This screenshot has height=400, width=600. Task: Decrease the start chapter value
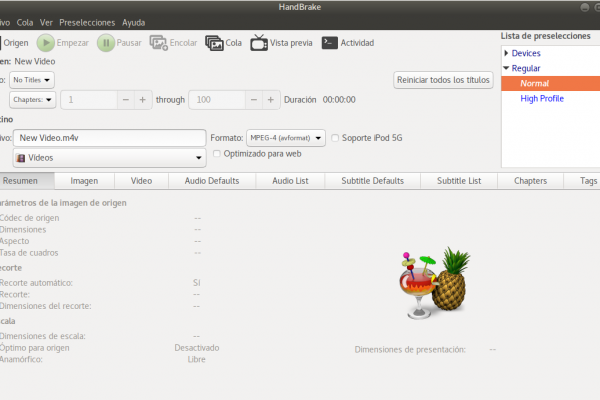[x=126, y=100]
